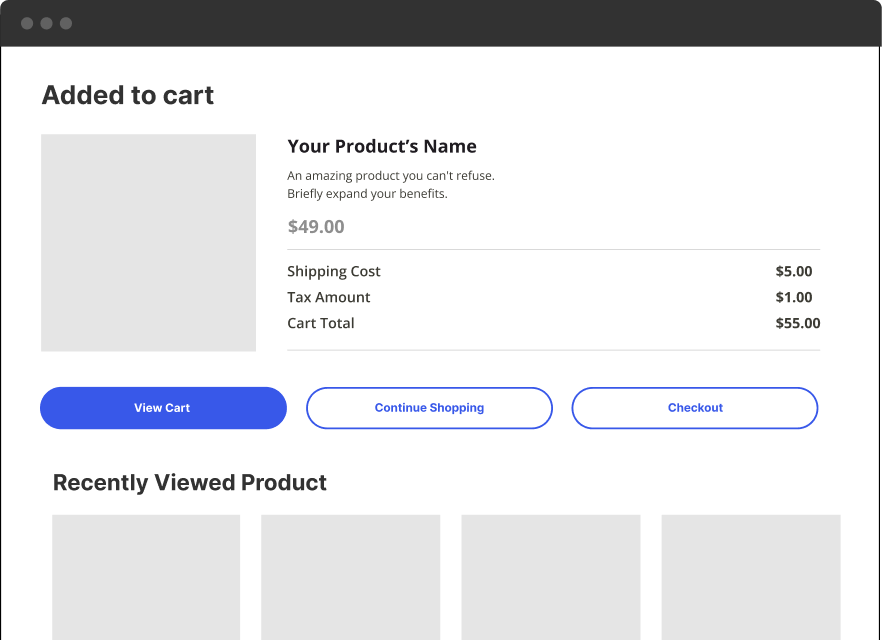
Task: Open second recently viewed product thumbnail
Action: click(x=350, y=577)
